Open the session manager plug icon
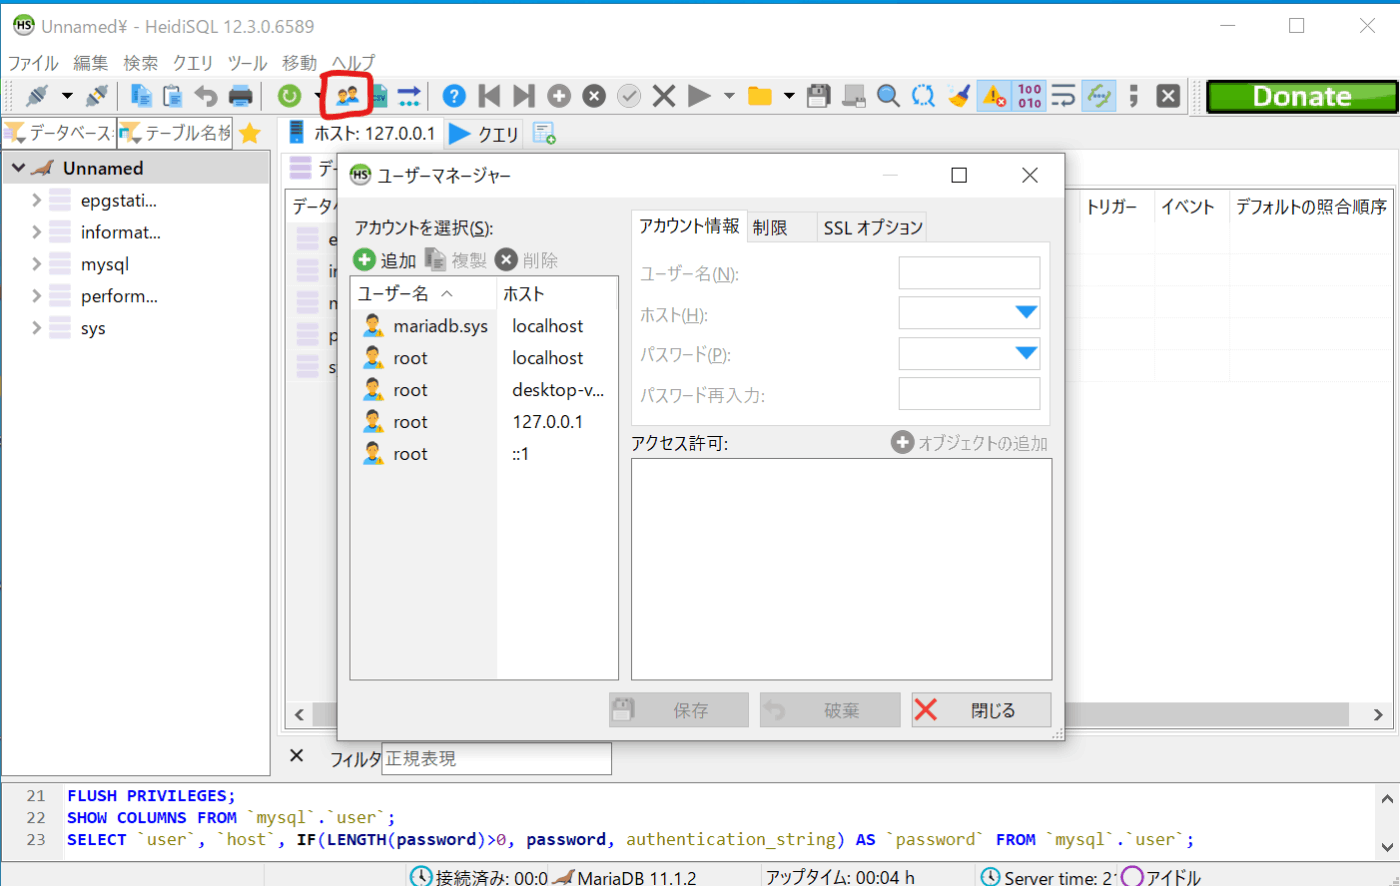Image resolution: width=1400 pixels, height=886 pixels. (x=37, y=96)
